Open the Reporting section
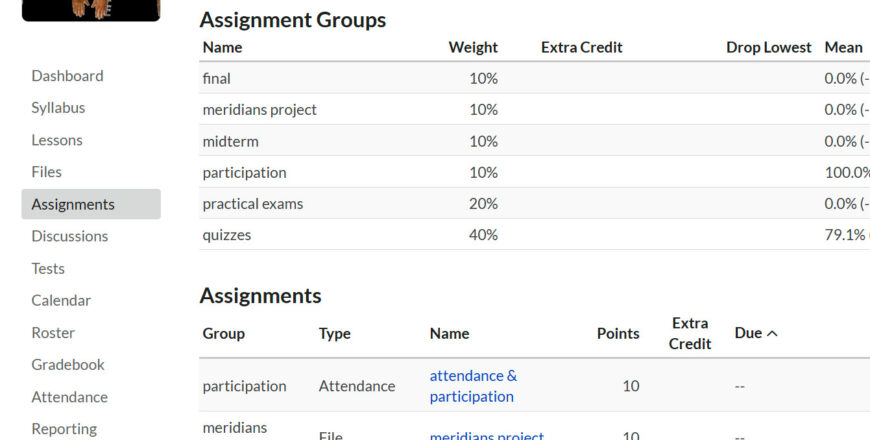Screen dimensions: 870x440 64,429
